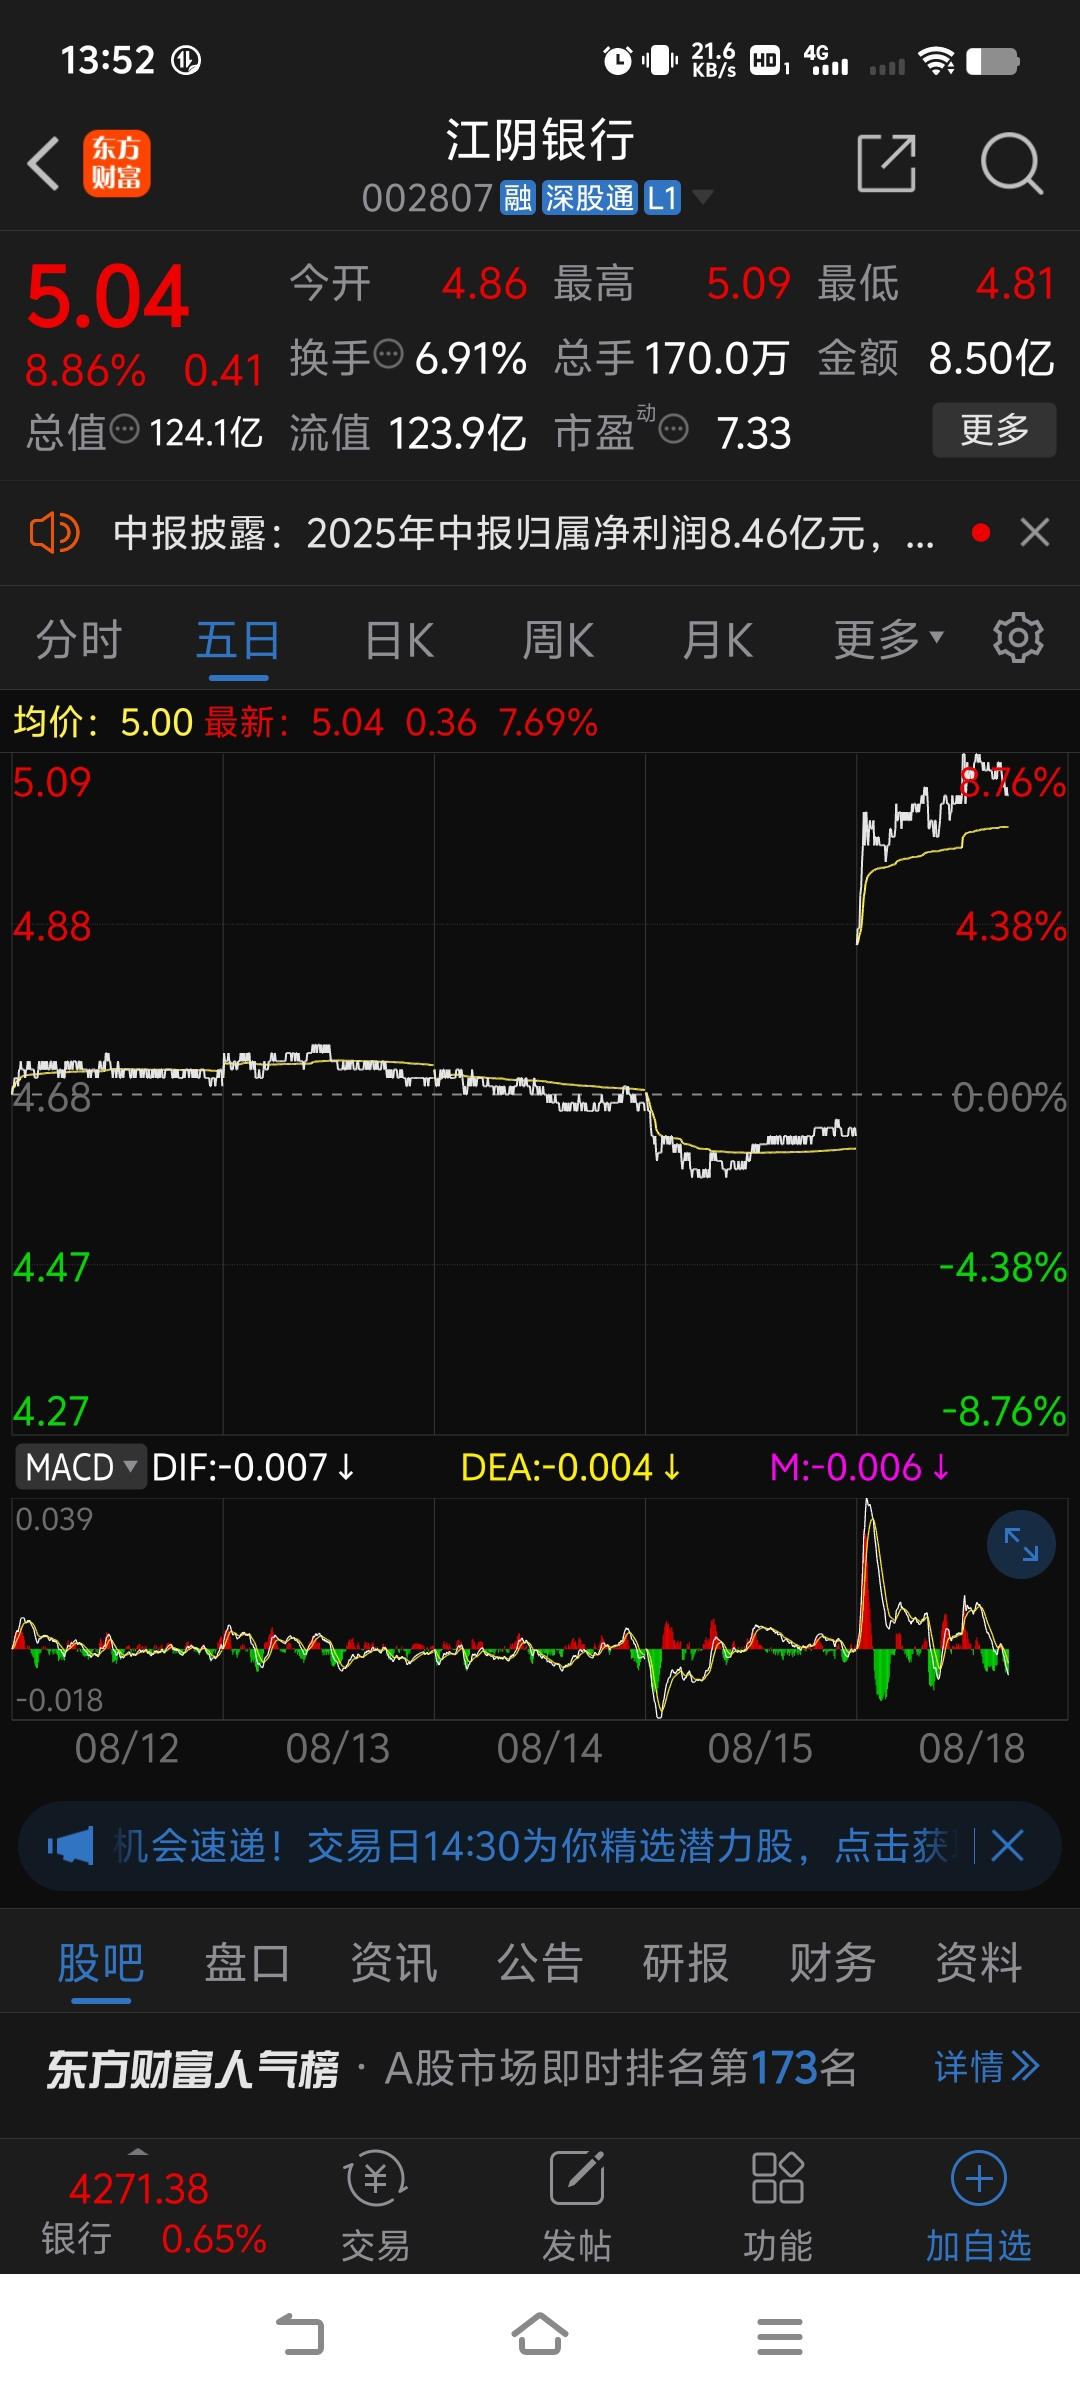
Task: Expand the 更多 chart period dropdown
Action: (x=888, y=640)
